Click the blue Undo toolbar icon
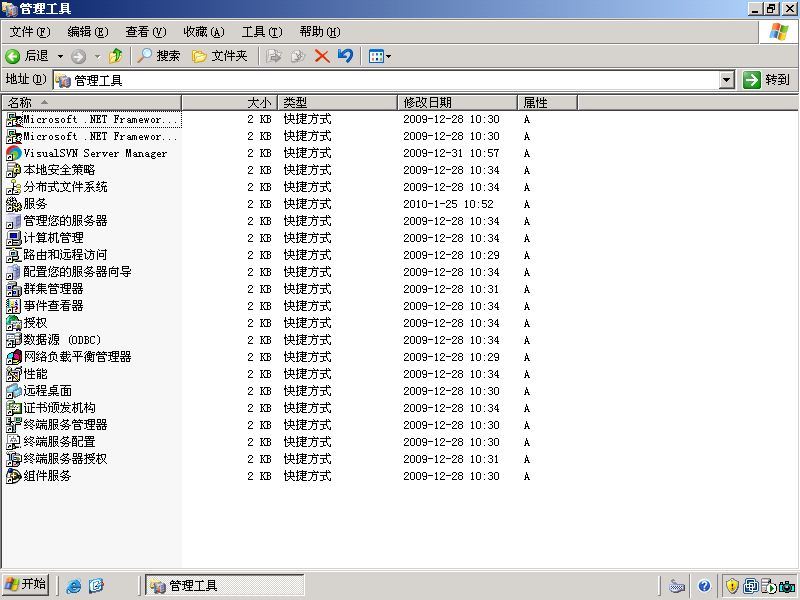The image size is (800, 600). pyautogui.click(x=345, y=56)
